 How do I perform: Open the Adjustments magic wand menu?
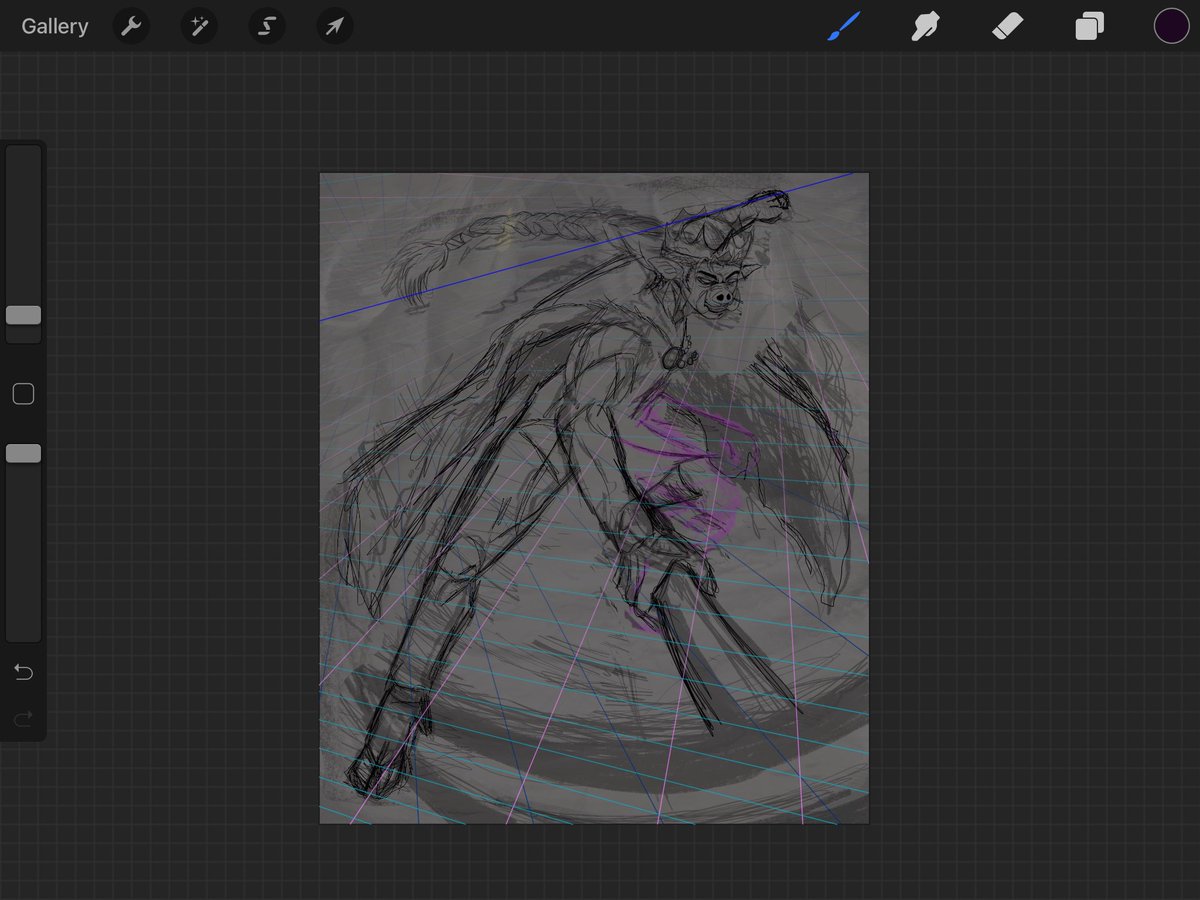click(199, 26)
